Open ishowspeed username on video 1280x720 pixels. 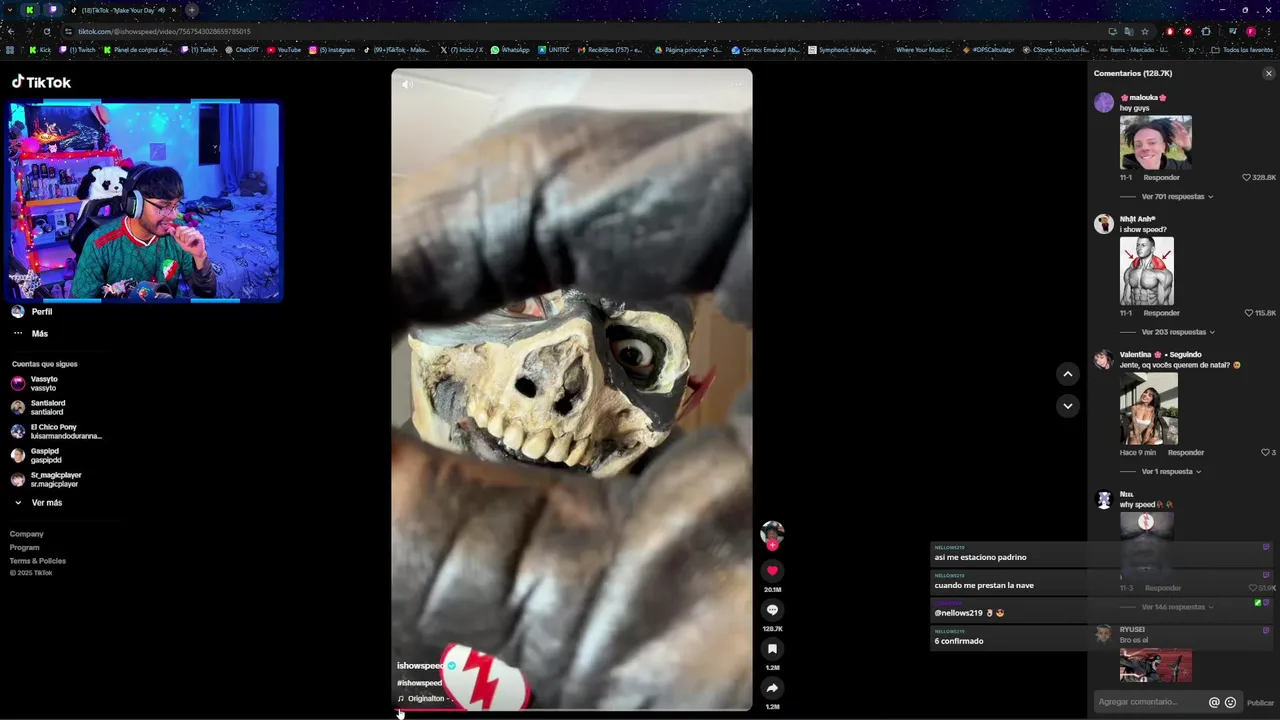(421, 666)
